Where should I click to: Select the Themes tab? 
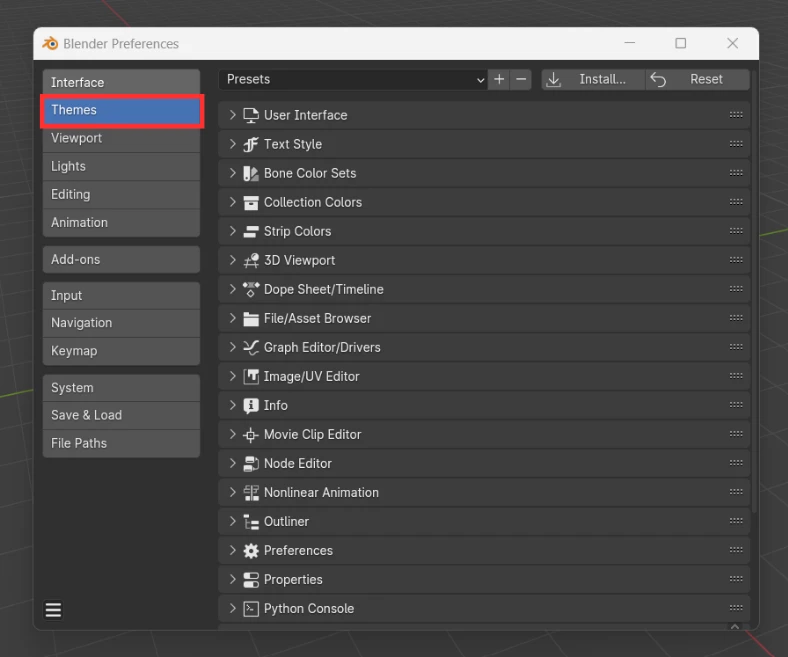click(x=121, y=110)
